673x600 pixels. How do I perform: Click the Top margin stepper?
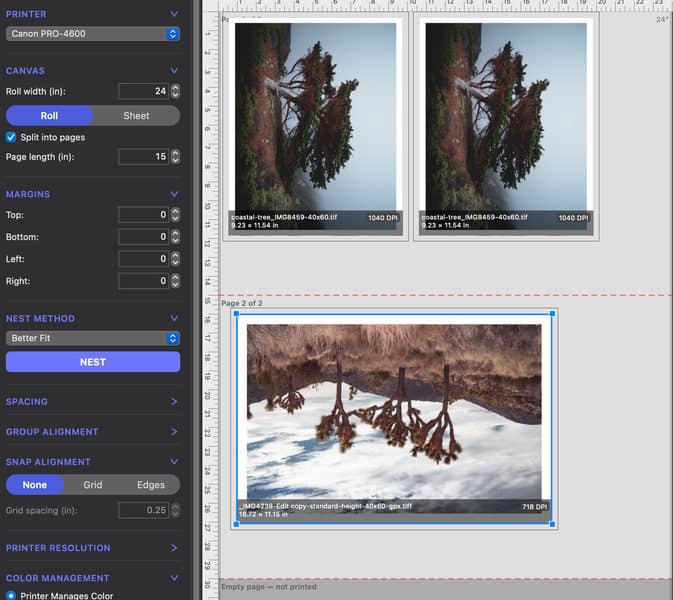(x=175, y=215)
